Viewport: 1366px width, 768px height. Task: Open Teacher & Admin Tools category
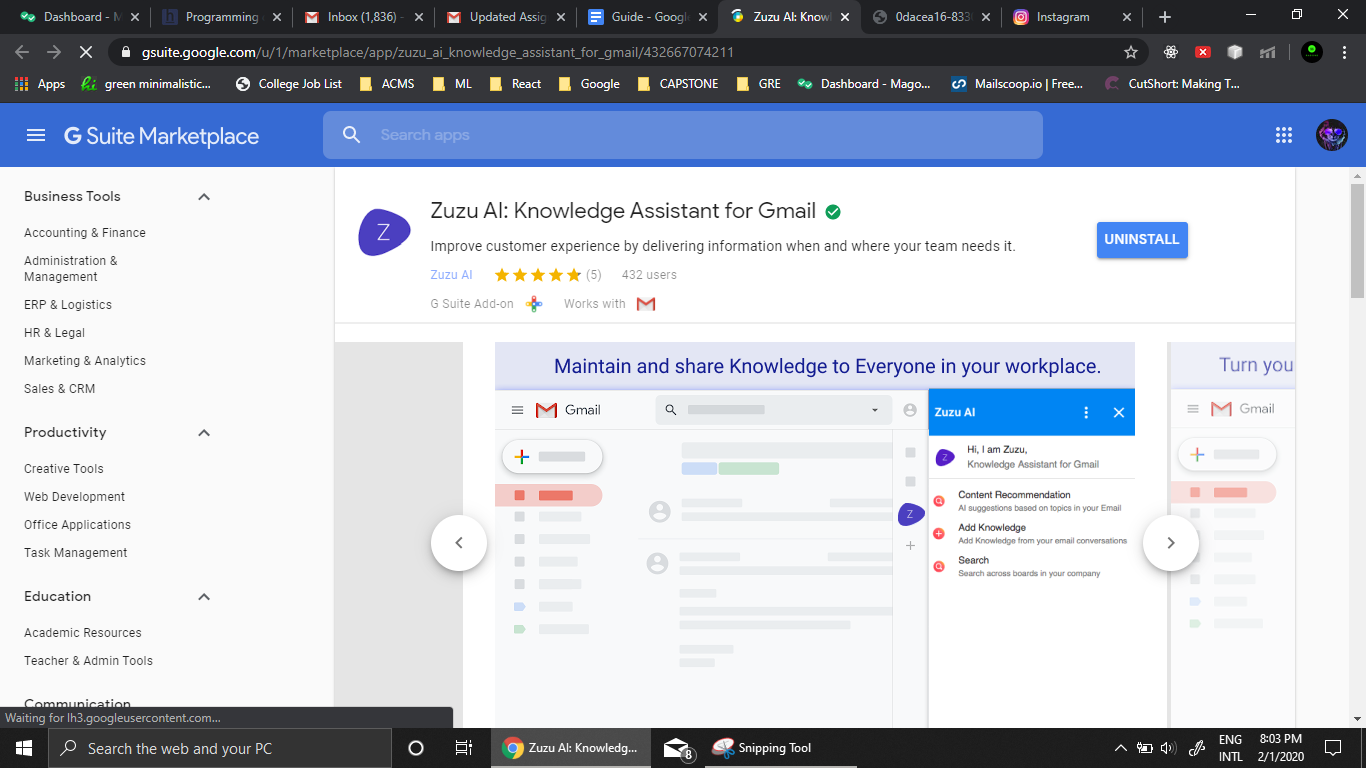88,661
